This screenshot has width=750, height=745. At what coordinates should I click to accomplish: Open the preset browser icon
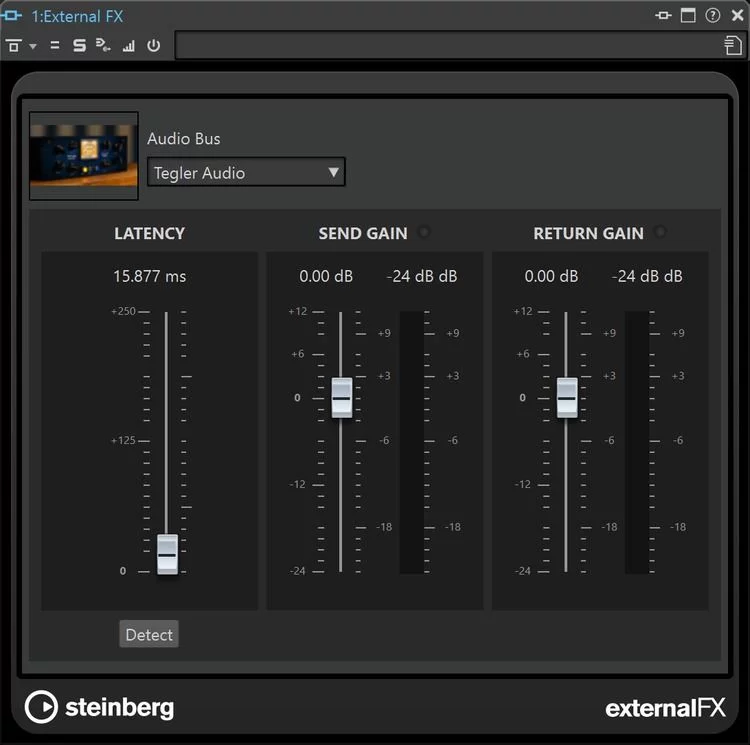[x=733, y=46]
